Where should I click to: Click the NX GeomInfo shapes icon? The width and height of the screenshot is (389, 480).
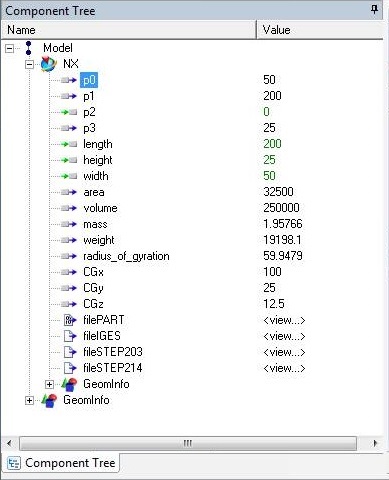pos(69,384)
